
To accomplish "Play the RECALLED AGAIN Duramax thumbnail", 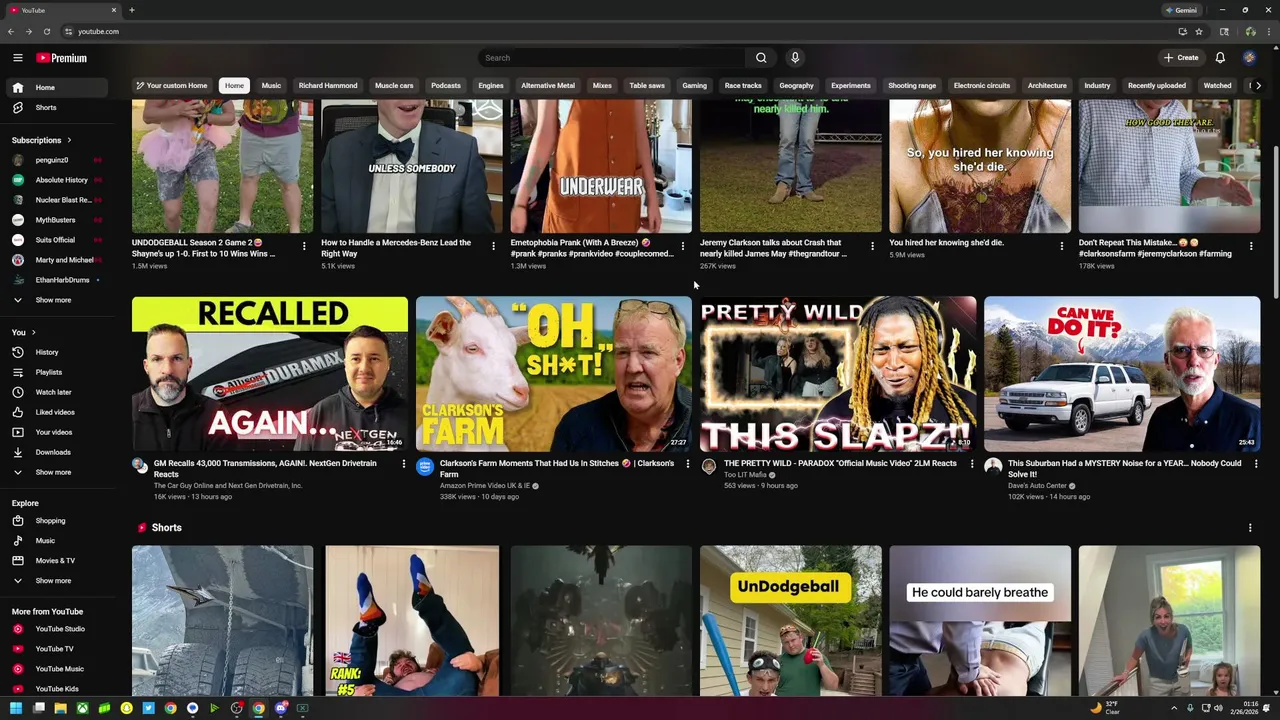I will click(x=270, y=374).
